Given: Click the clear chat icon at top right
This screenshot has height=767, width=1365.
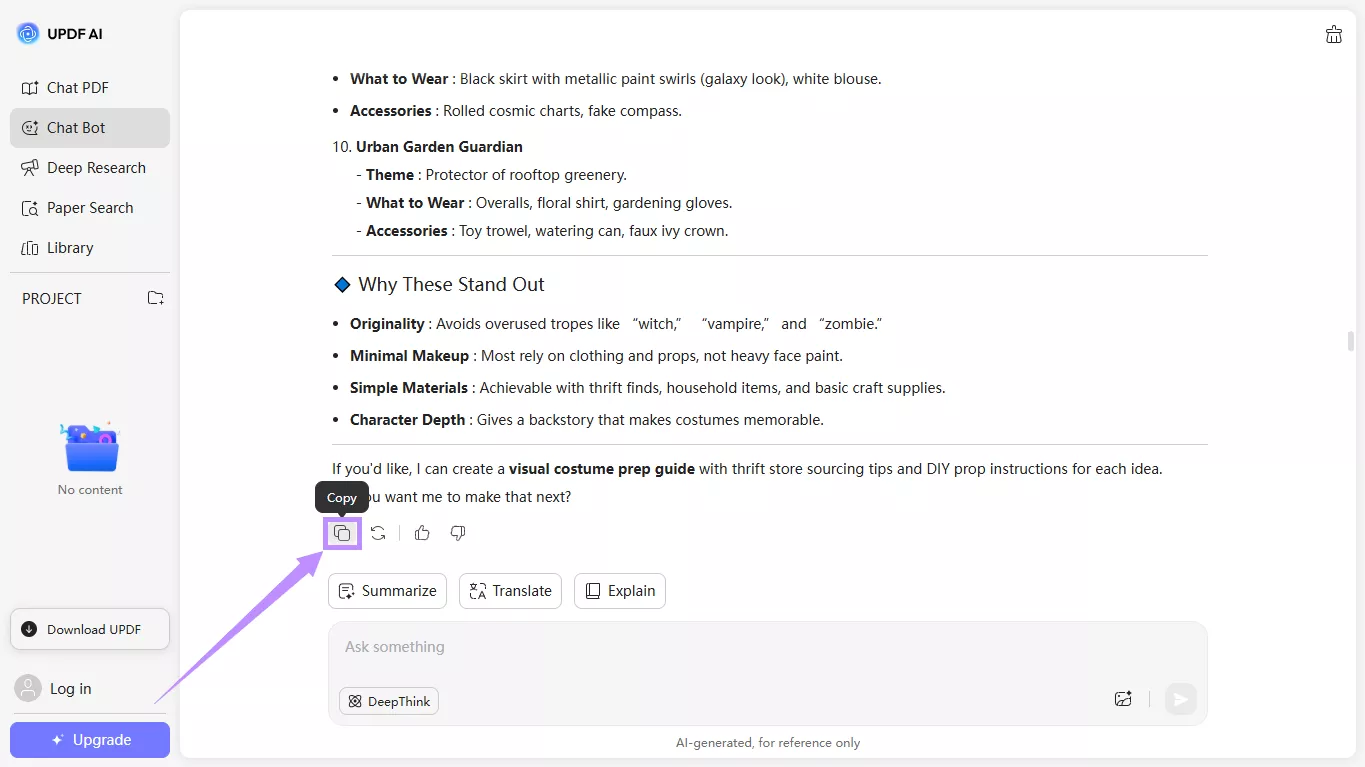Looking at the screenshot, I should click(1333, 35).
